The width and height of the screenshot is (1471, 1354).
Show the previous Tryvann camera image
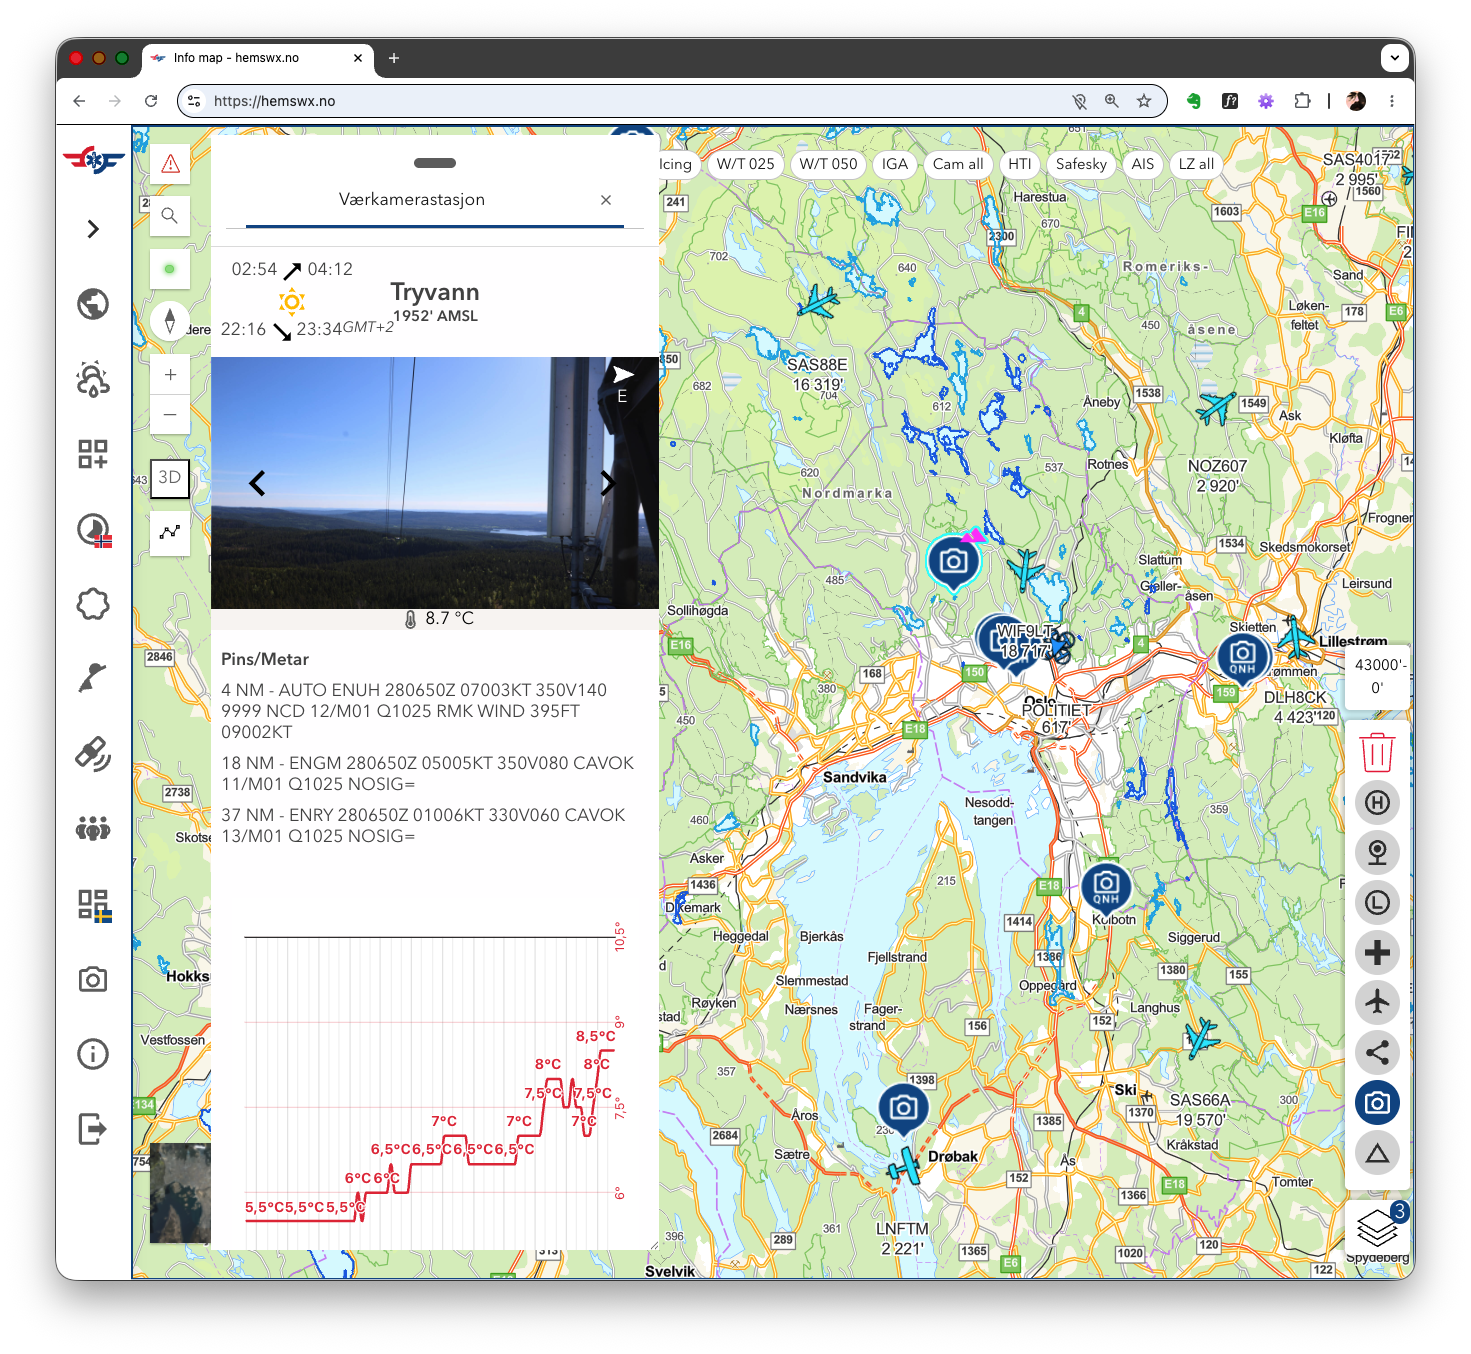(x=257, y=483)
